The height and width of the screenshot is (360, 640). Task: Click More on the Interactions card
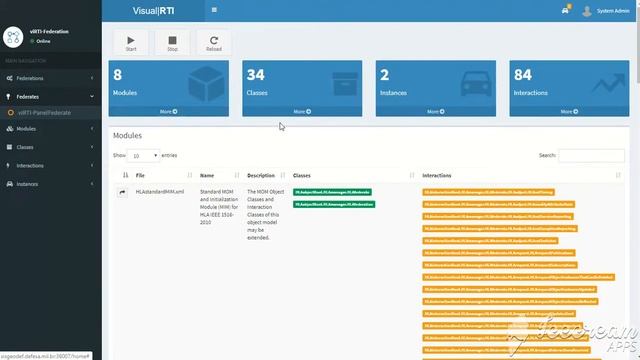tap(569, 111)
